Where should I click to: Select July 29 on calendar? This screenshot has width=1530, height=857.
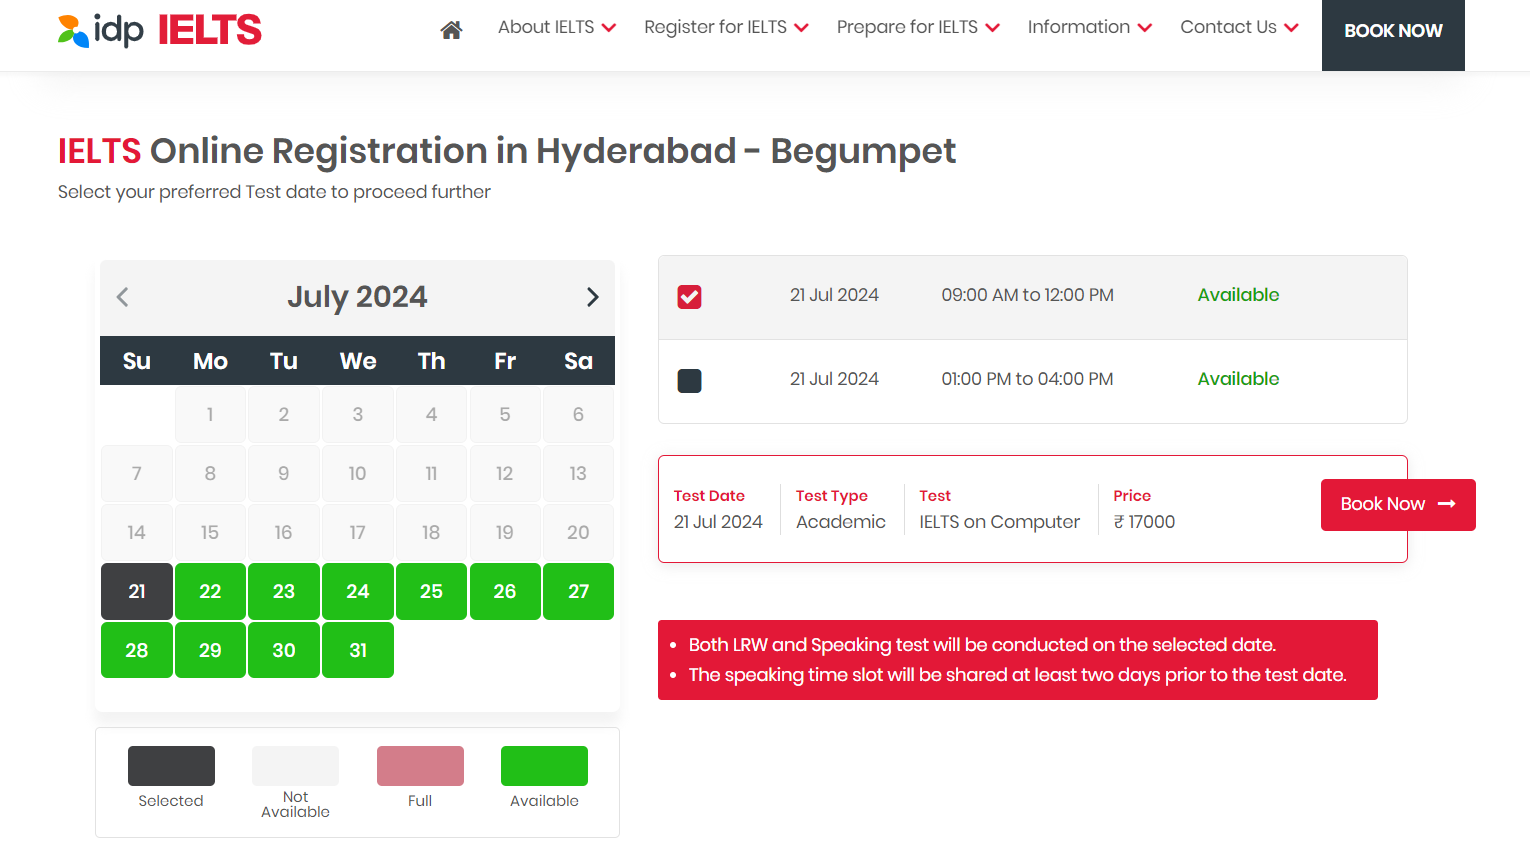point(210,650)
